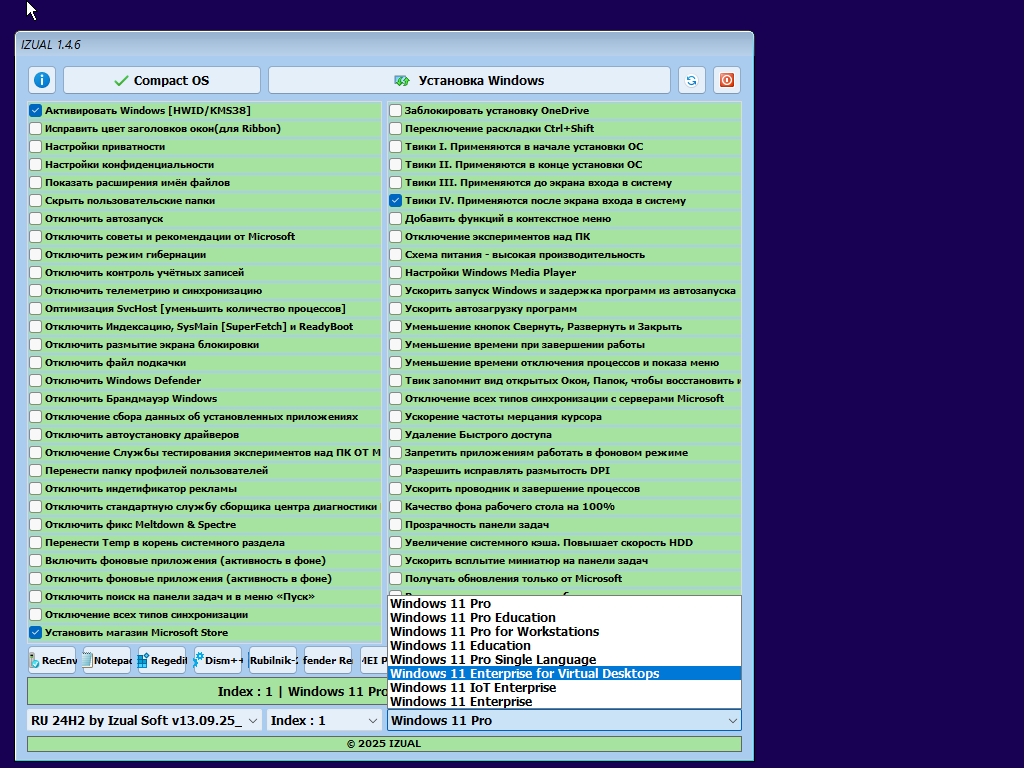1024x768 pixels.
Task: Check Скрыть пользовательские папки
Action: click(x=35, y=200)
